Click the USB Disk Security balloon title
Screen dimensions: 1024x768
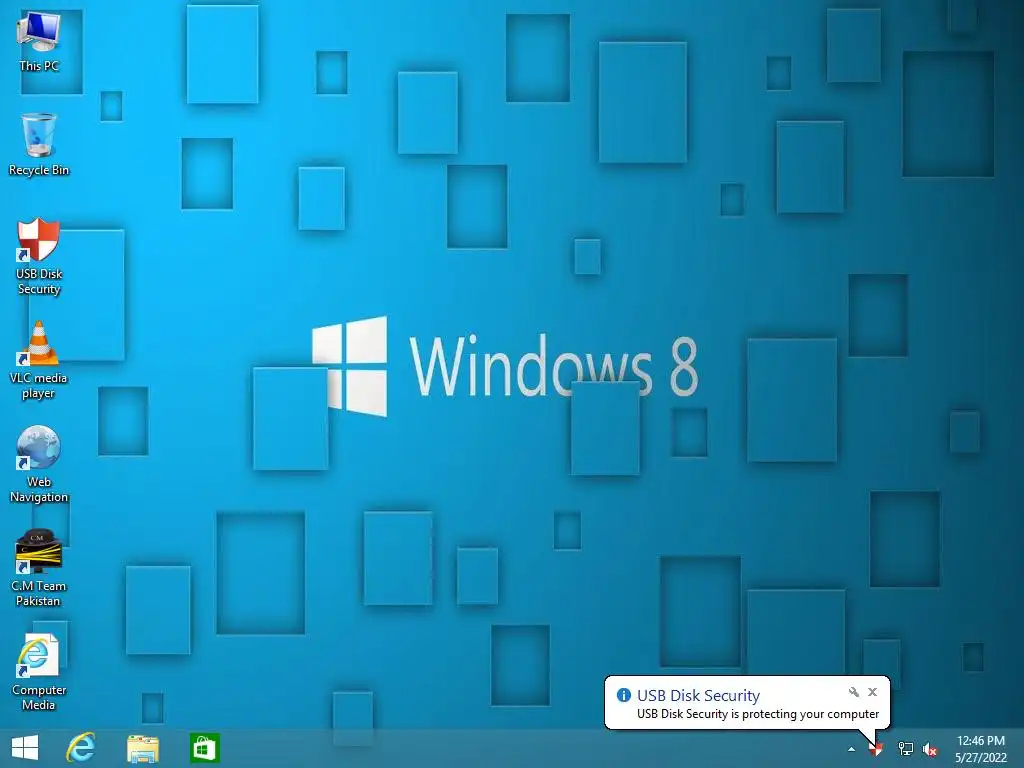(698, 696)
